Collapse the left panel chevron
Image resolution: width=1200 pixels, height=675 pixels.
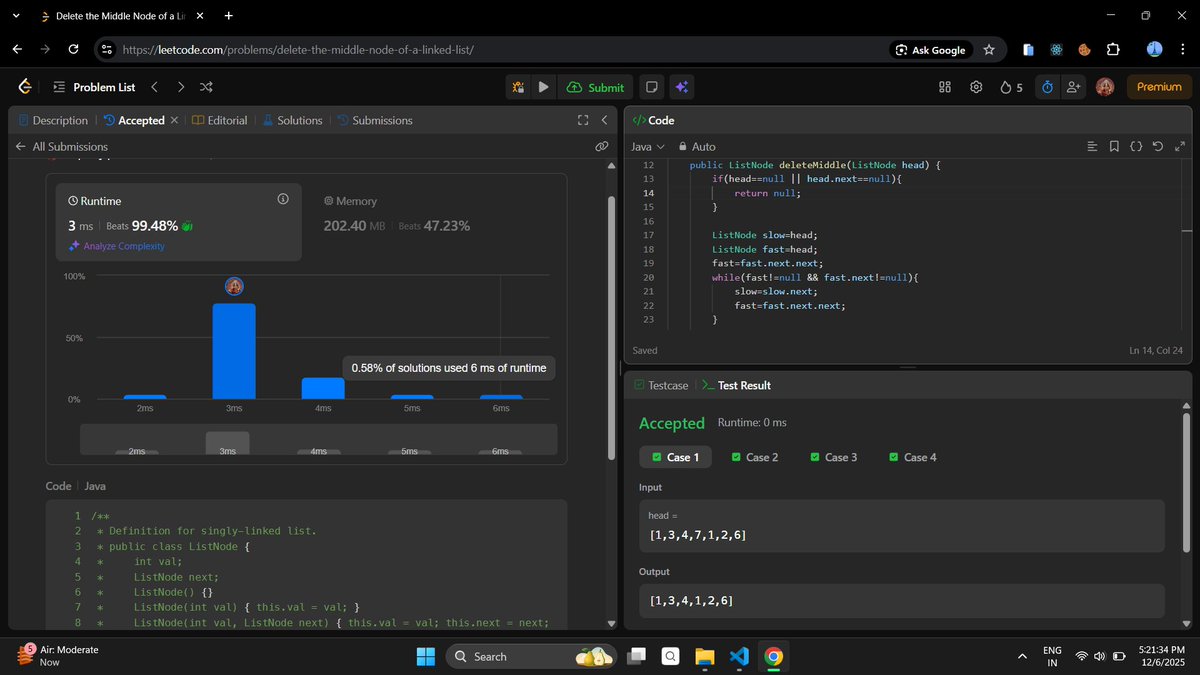pos(604,120)
